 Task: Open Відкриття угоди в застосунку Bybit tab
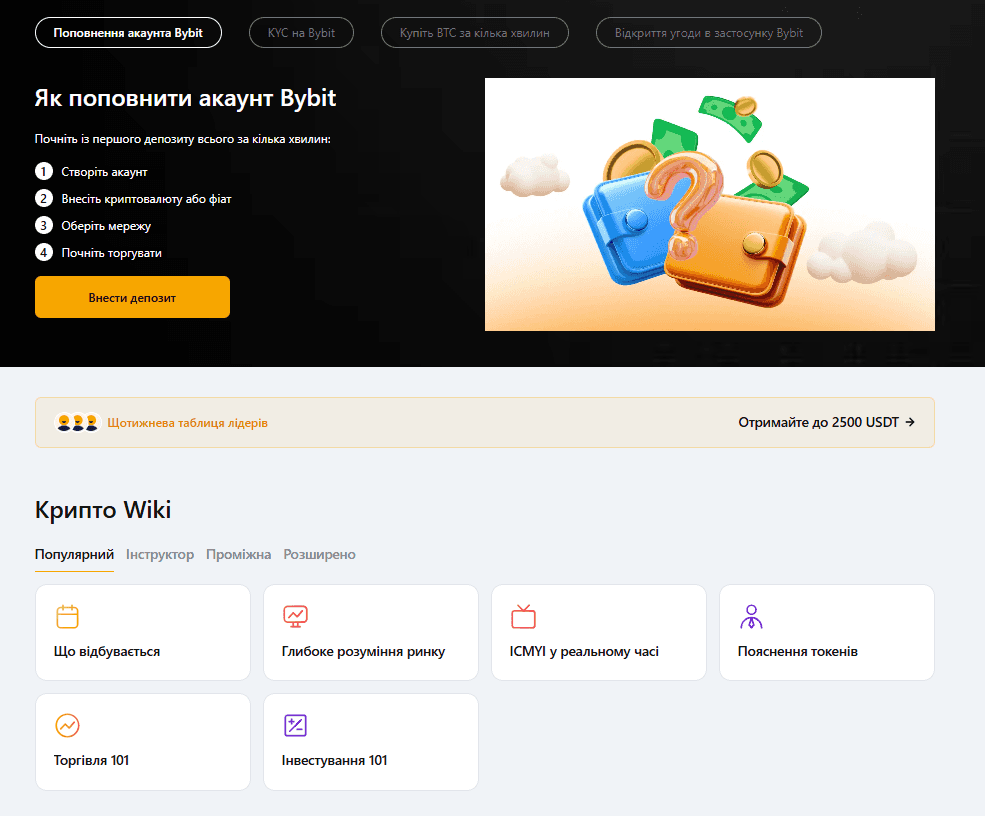coord(709,33)
